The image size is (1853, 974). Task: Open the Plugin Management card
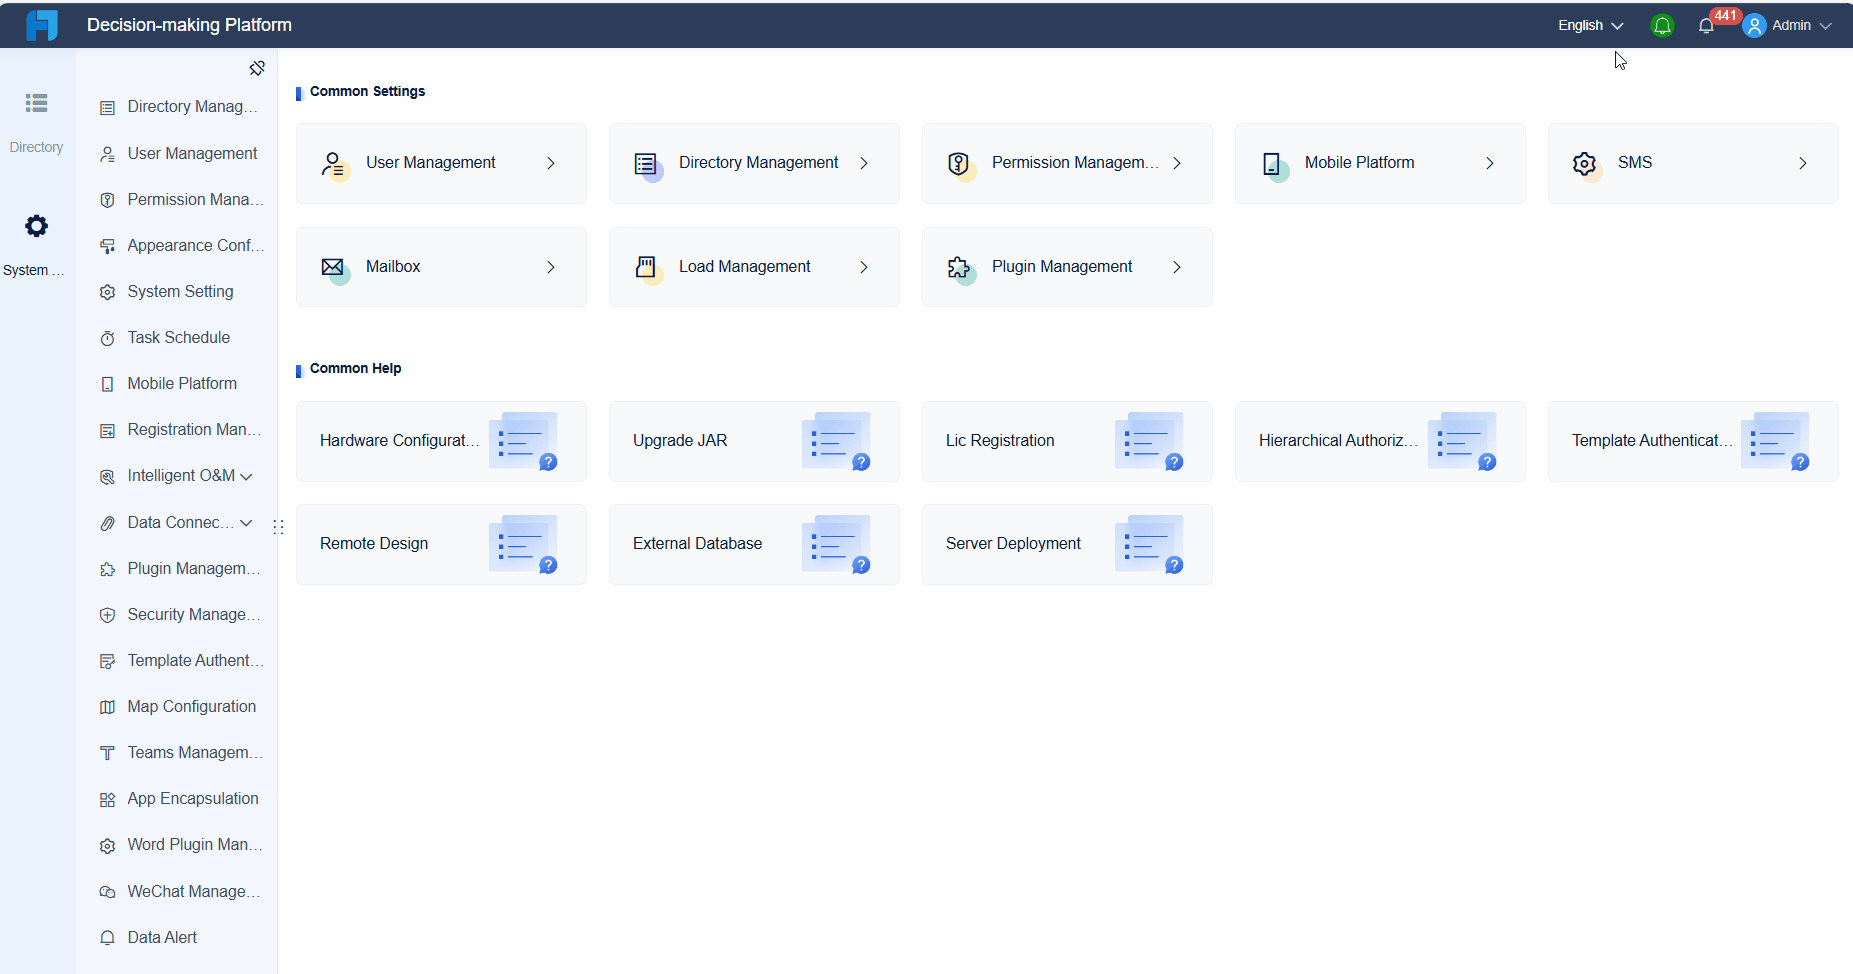click(1066, 267)
